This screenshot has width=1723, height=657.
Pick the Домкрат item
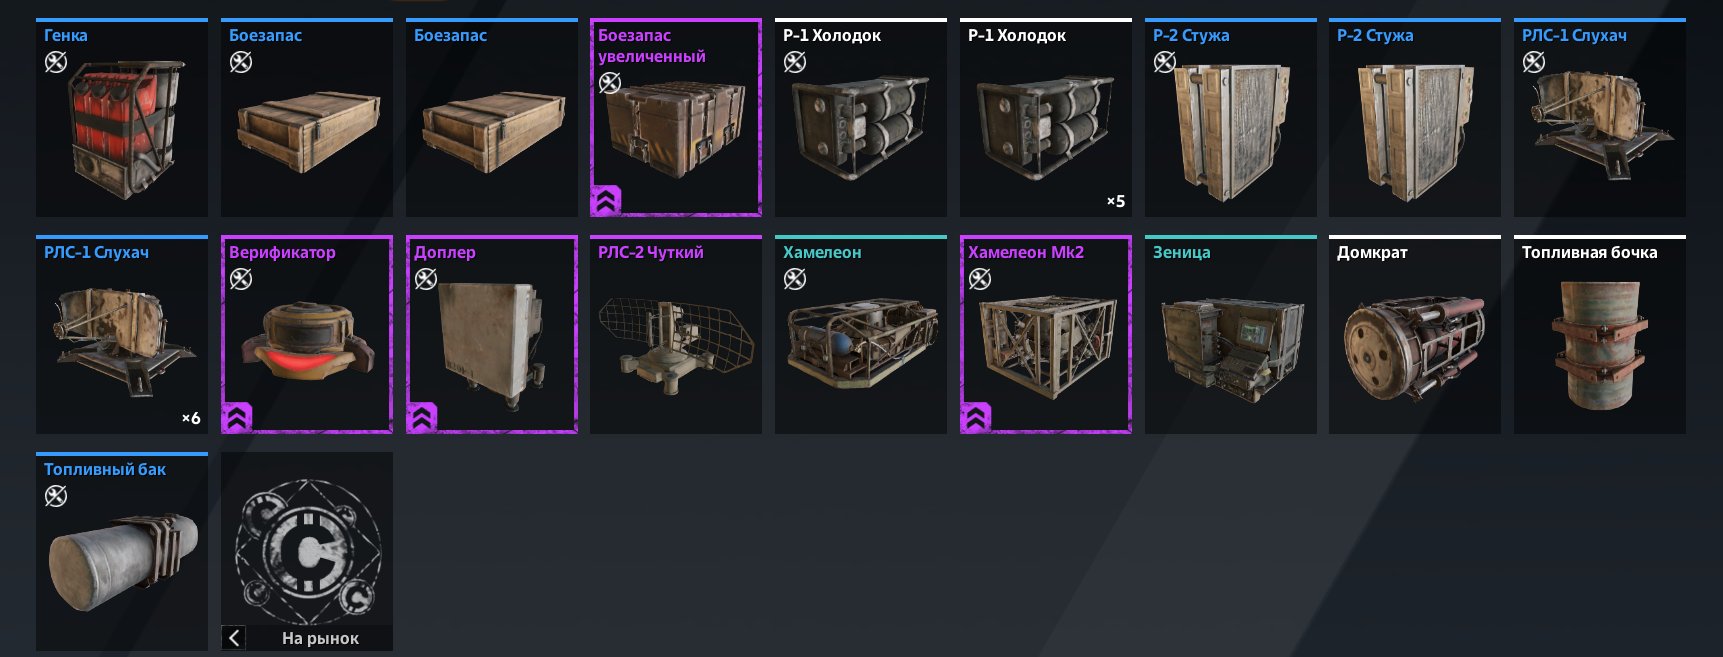tap(1415, 334)
